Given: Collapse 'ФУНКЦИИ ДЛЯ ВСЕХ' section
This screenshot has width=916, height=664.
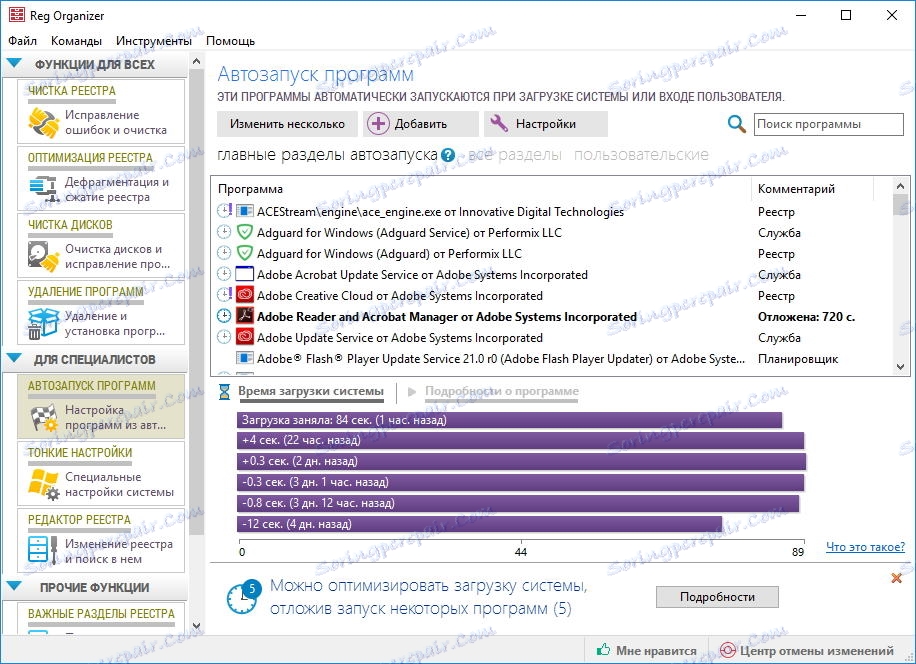Looking at the screenshot, I should pyautogui.click(x=14, y=62).
